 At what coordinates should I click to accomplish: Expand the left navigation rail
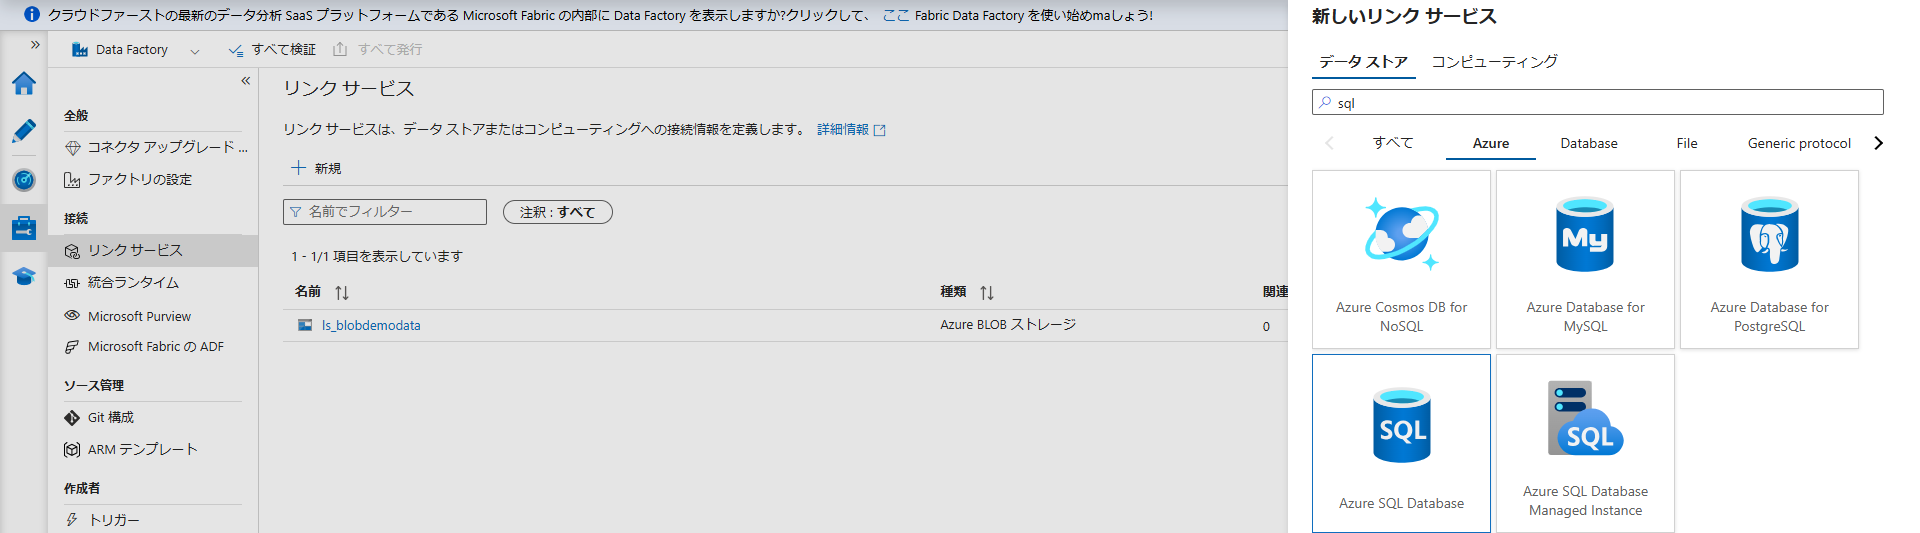pyautogui.click(x=35, y=45)
